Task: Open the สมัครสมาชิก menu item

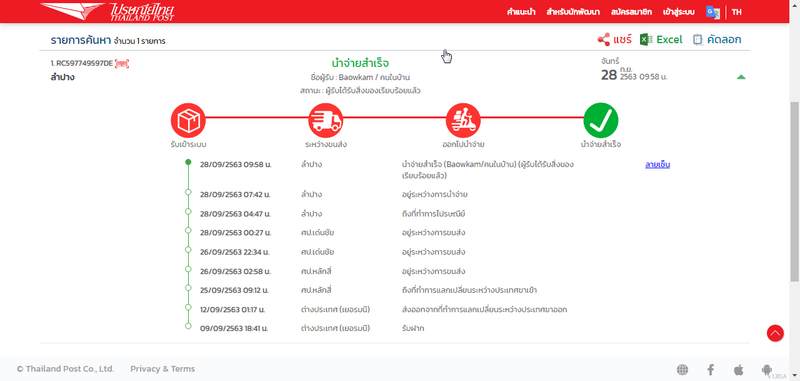Action: pos(631,12)
